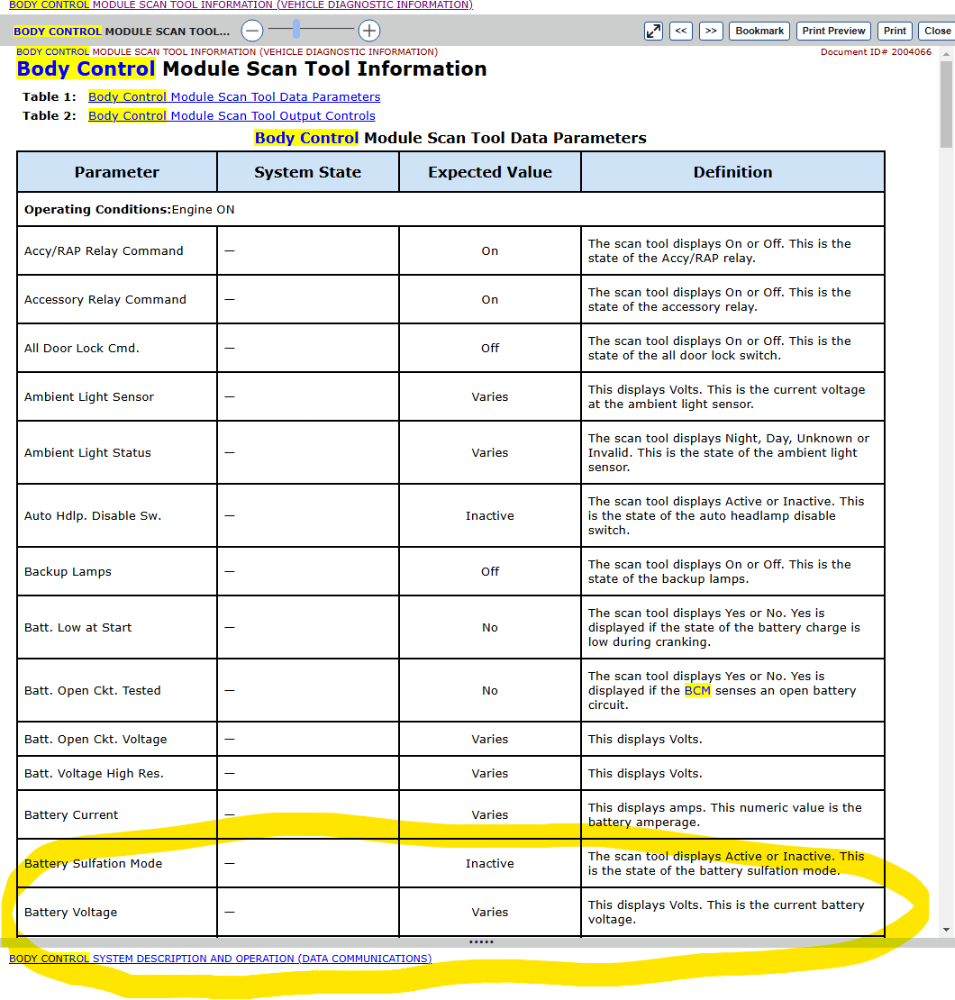This screenshot has width=955, height=1000.
Task: Open Body Control System Description and Operation link
Action: tap(220, 959)
